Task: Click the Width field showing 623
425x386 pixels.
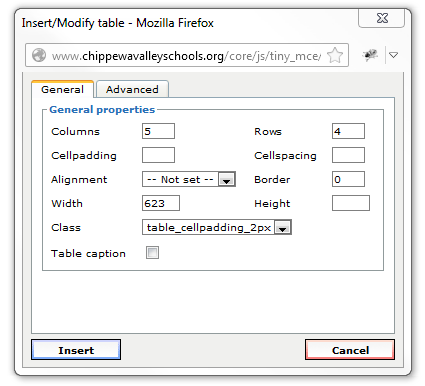Action: [161, 203]
